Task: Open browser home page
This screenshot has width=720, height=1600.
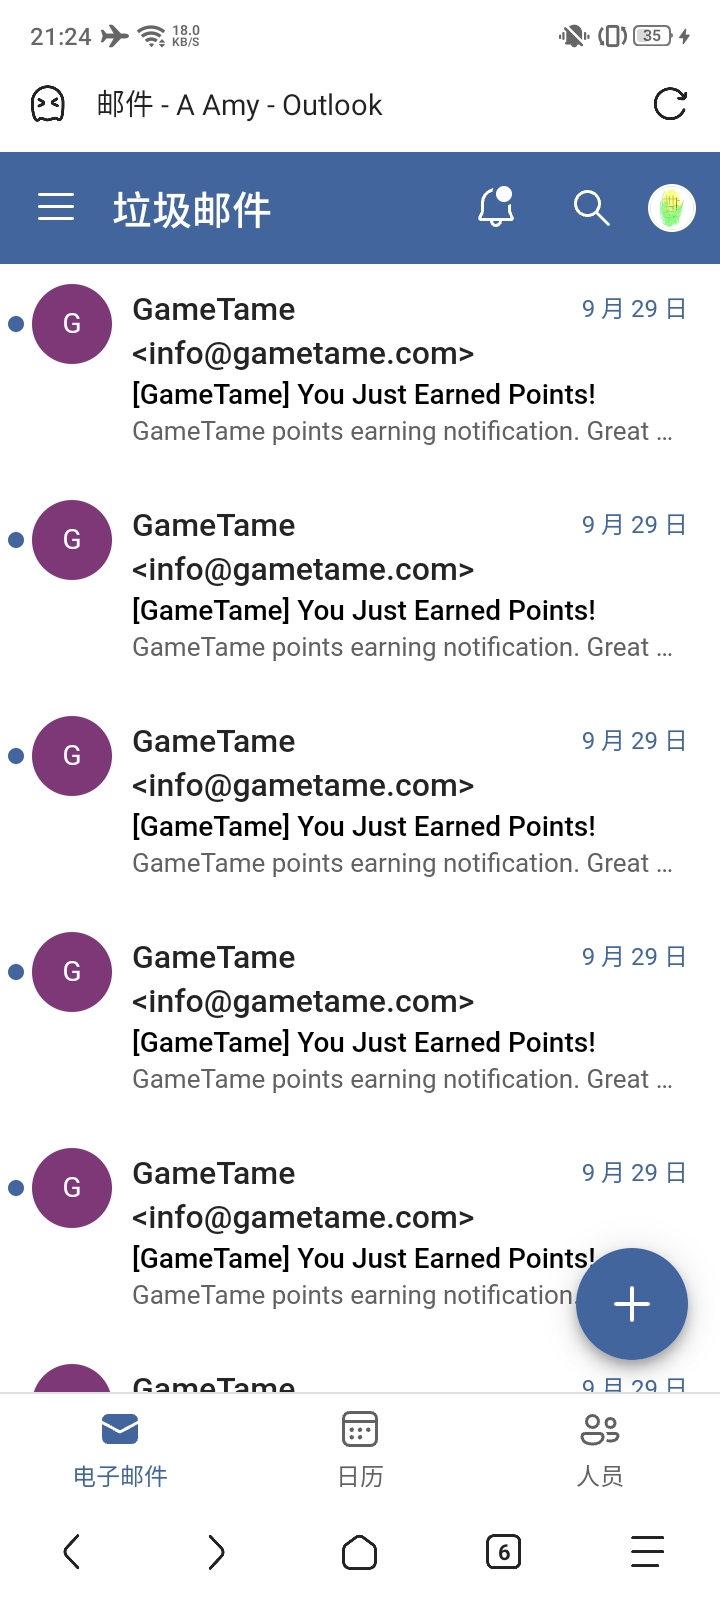Action: click(360, 1552)
